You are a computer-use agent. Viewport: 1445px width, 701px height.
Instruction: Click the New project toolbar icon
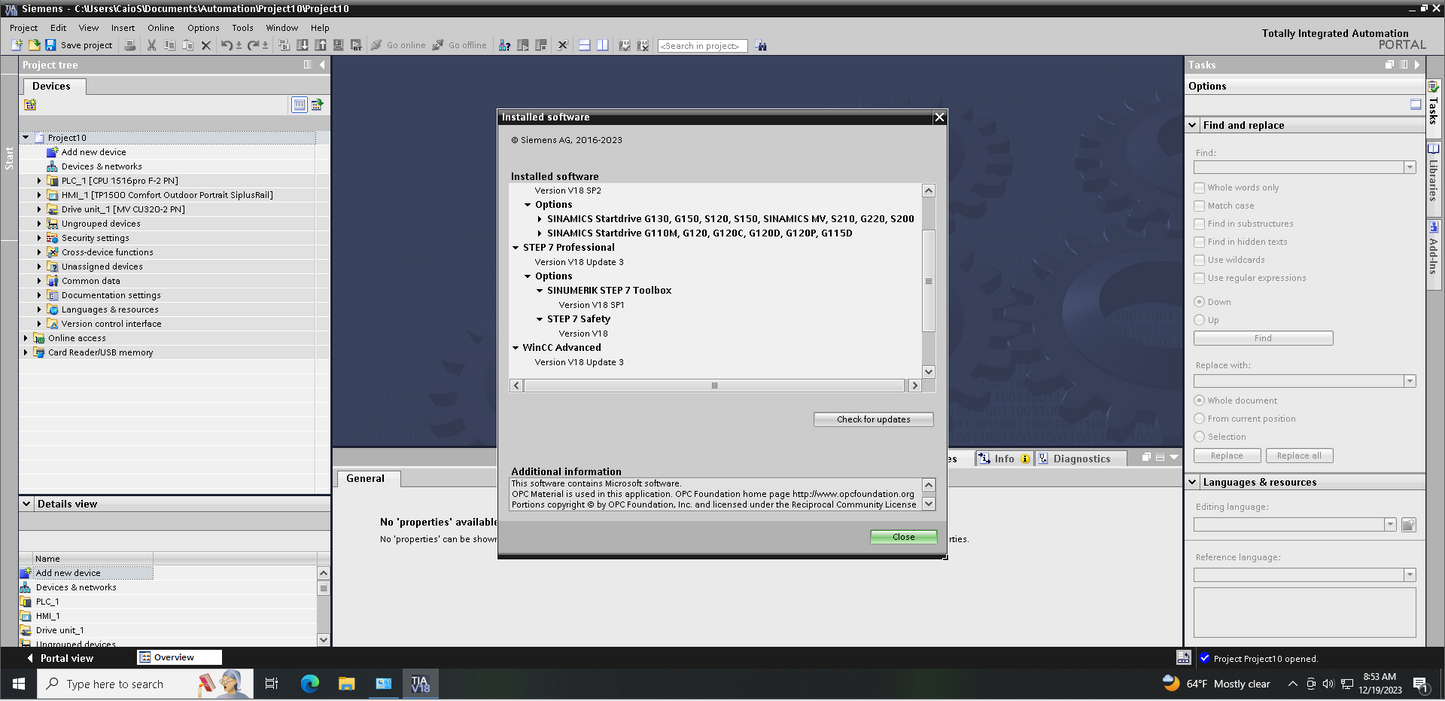pyautogui.click(x=16, y=45)
